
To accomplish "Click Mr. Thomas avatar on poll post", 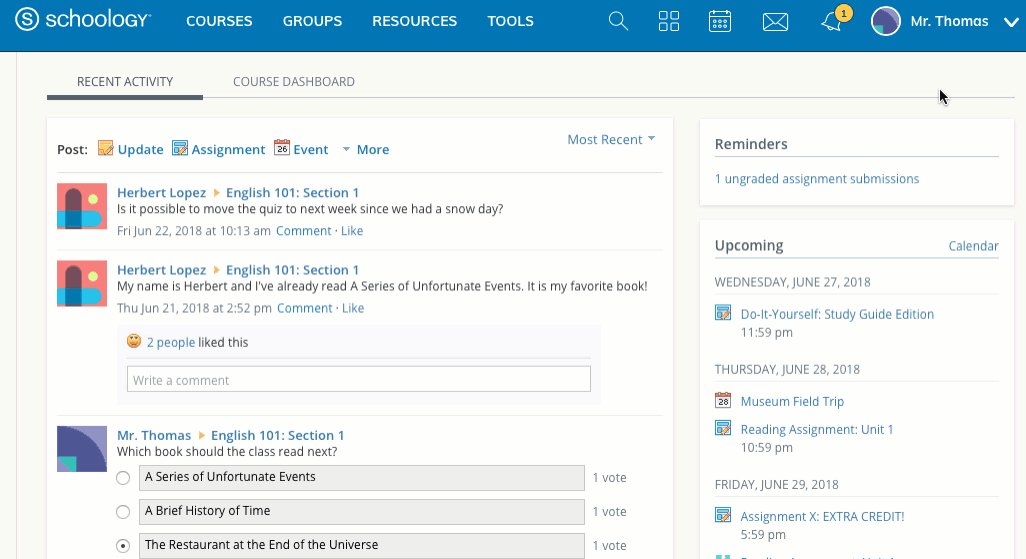I will click(82, 449).
